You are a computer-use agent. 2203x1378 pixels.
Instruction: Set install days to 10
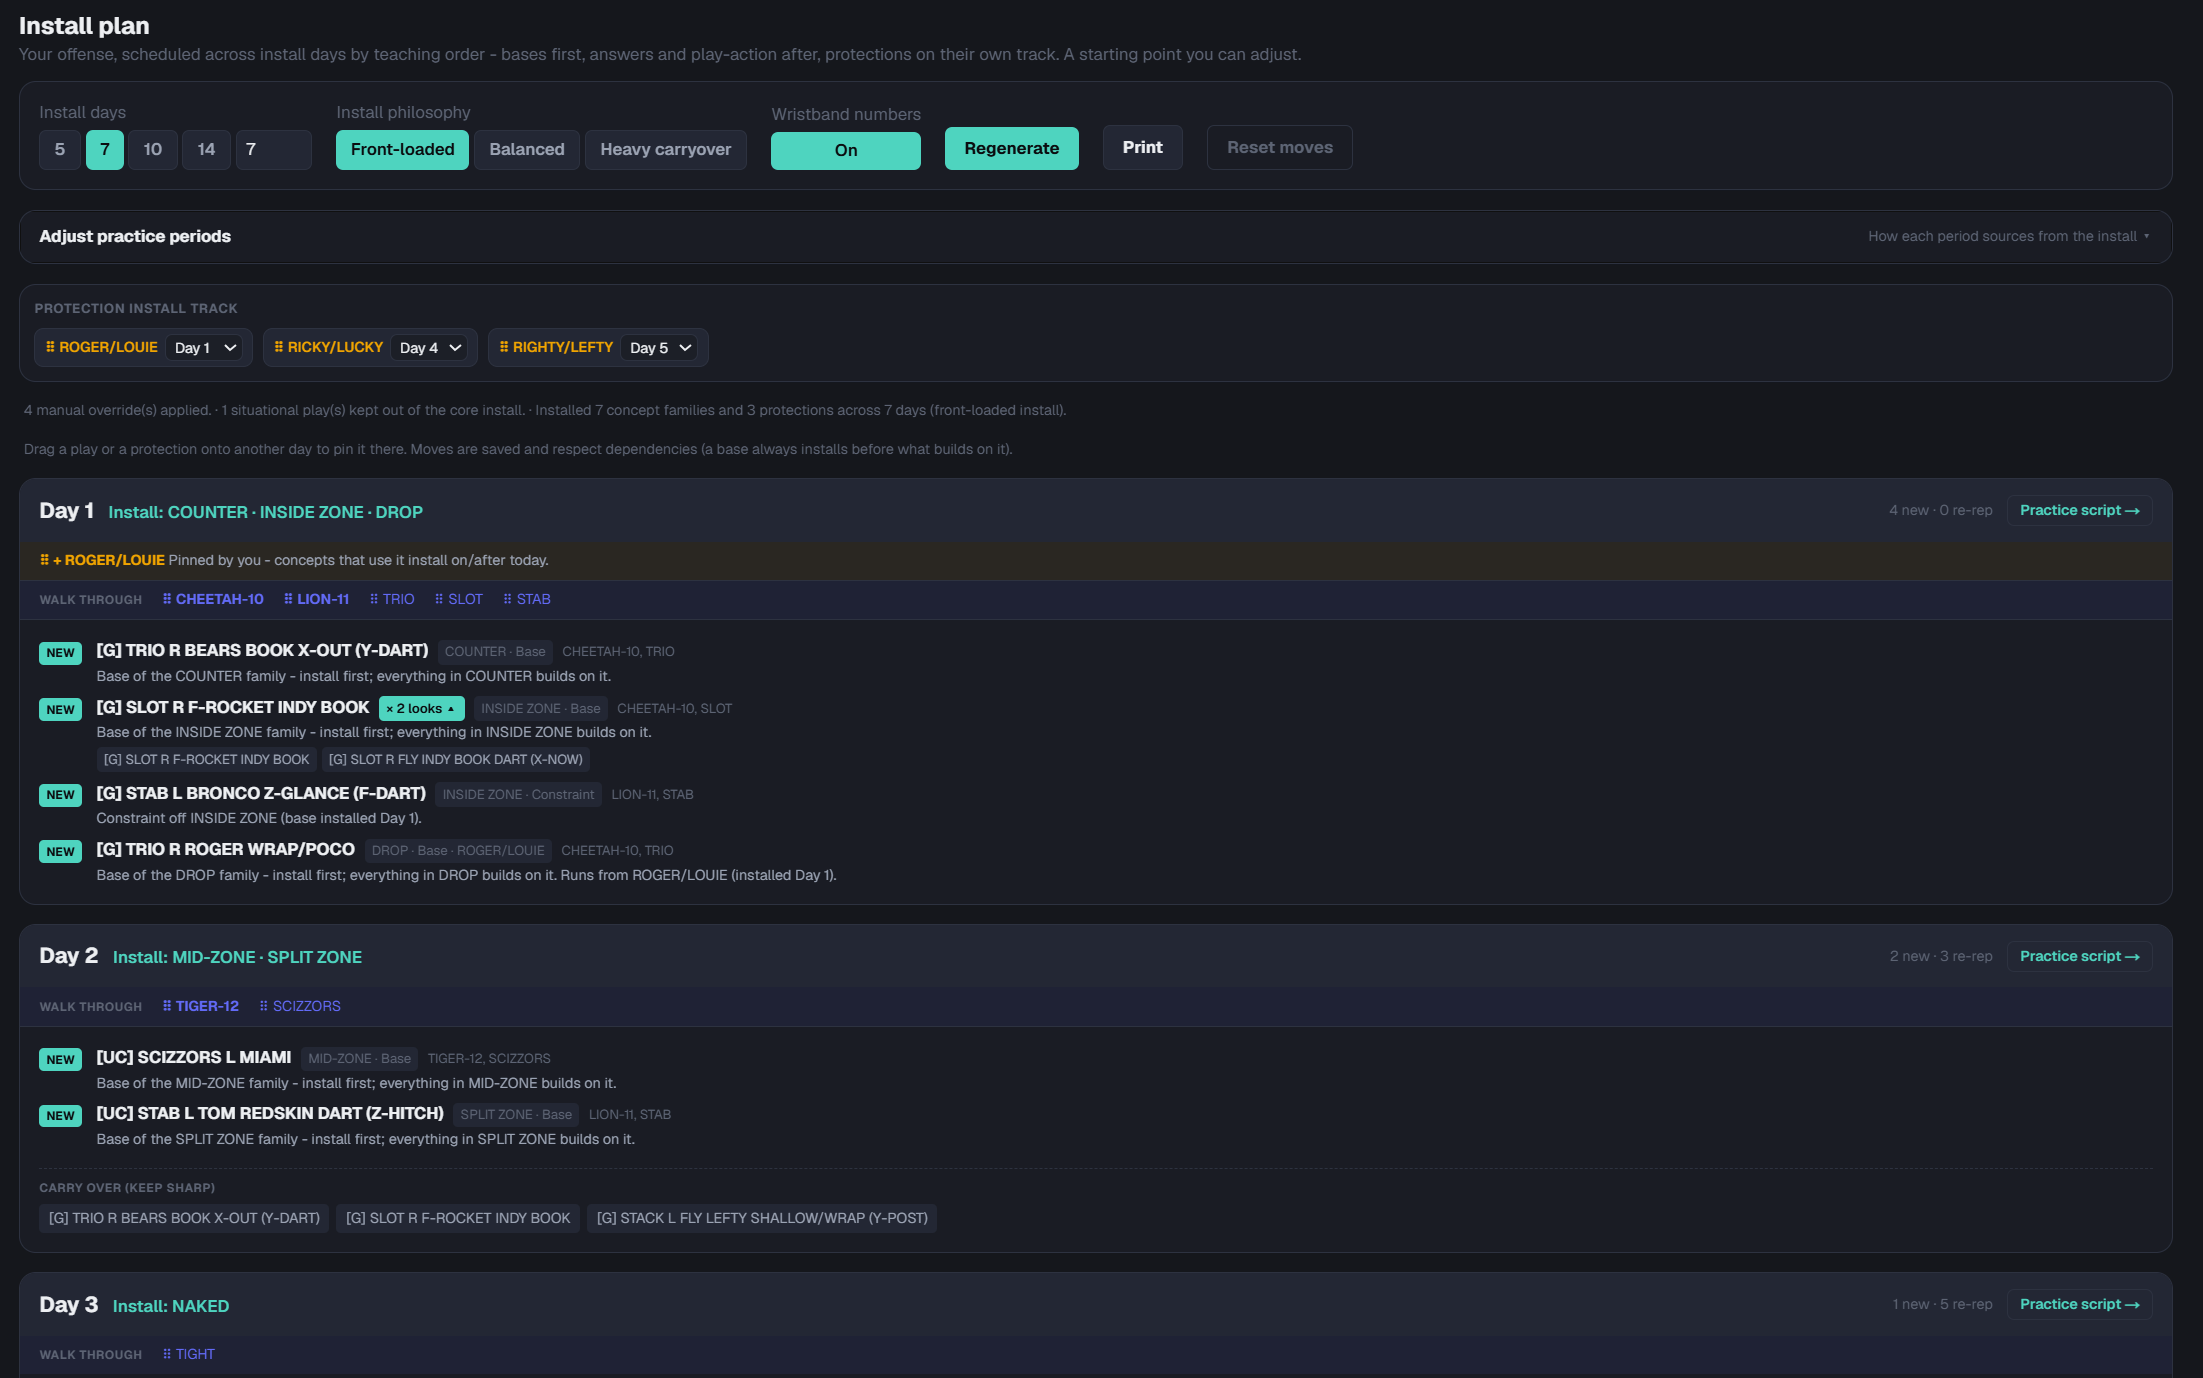[x=153, y=149]
